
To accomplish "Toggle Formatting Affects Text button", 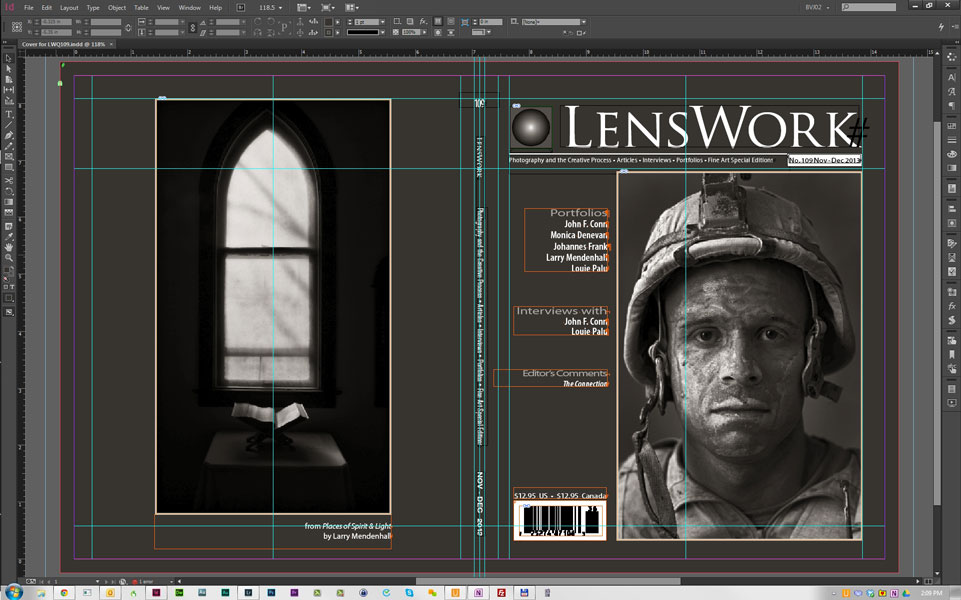I will (x=12, y=287).
